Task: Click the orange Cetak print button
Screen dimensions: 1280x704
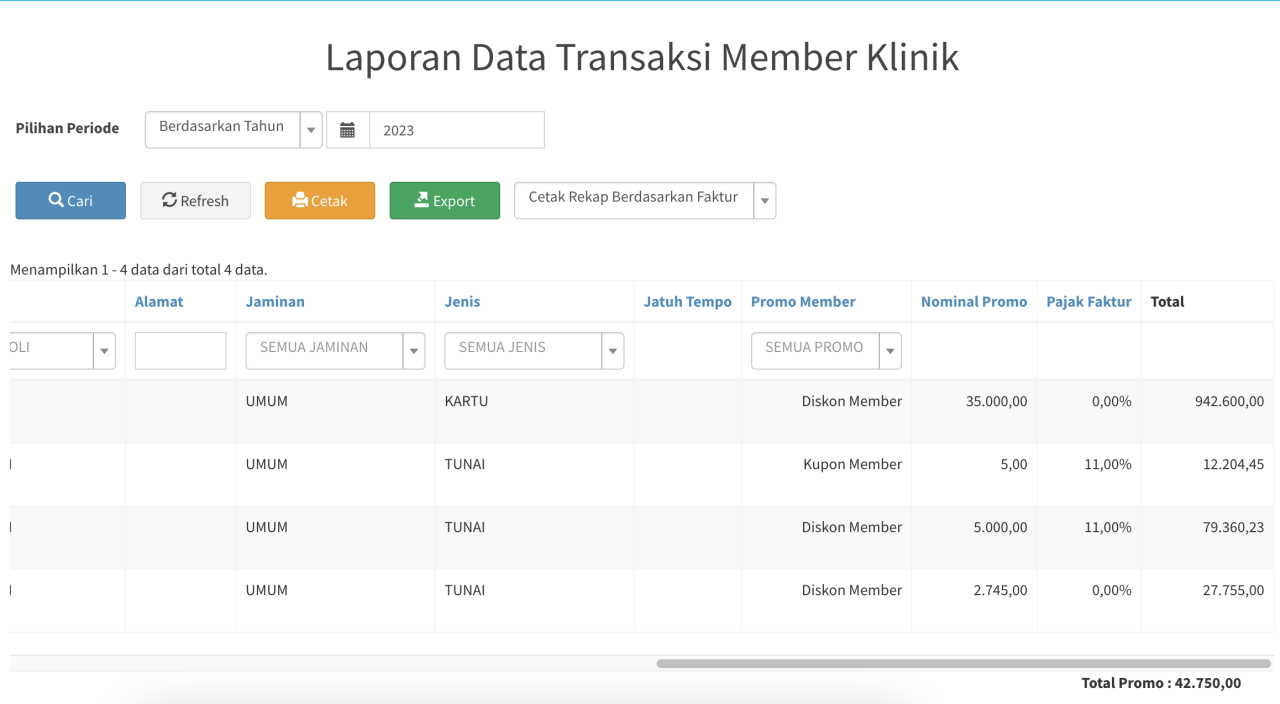Action: pos(319,200)
